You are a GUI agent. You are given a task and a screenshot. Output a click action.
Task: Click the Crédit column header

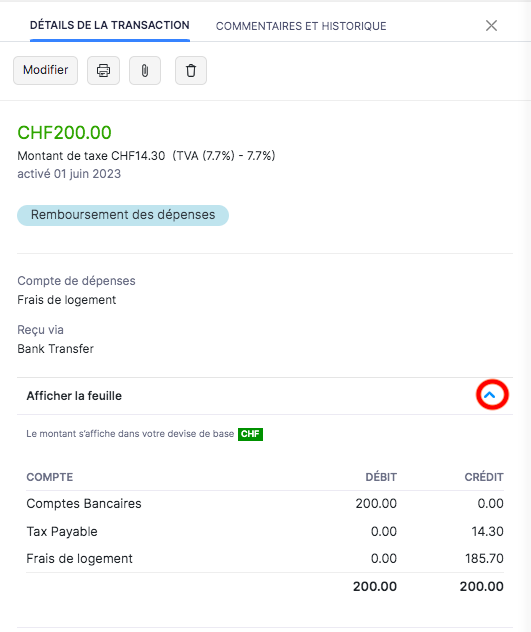[484, 477]
